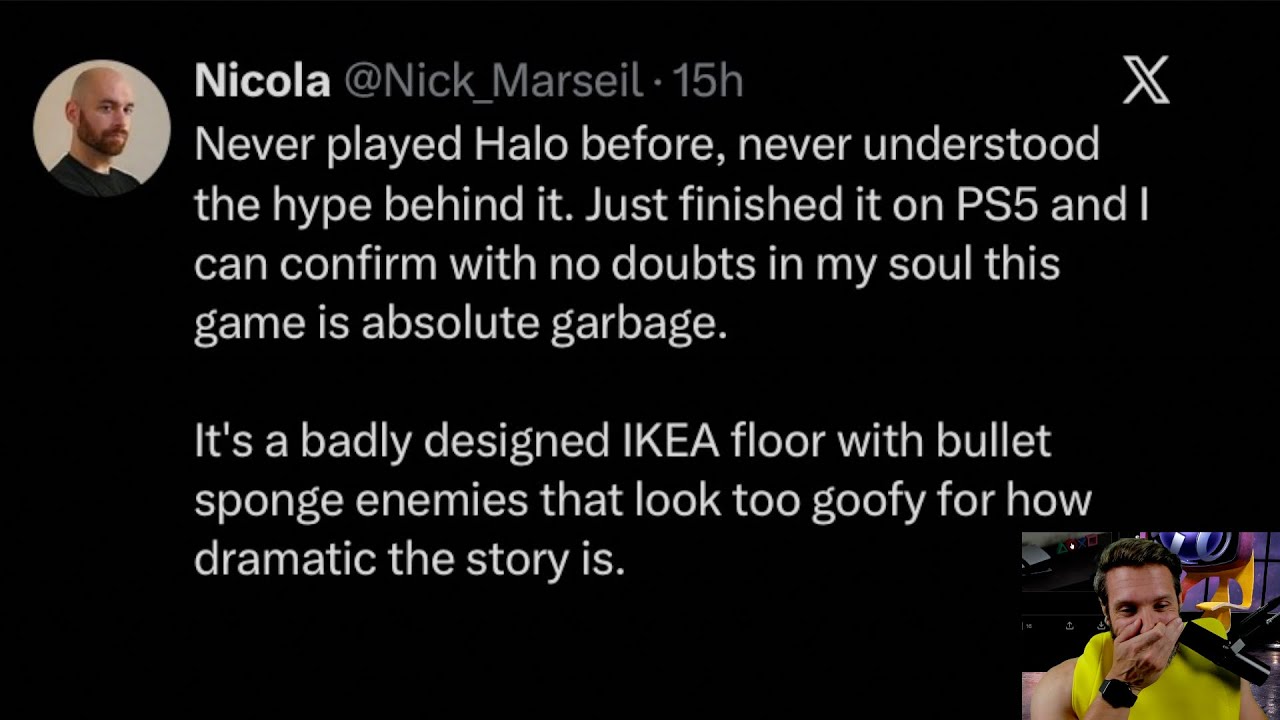Image resolution: width=1280 pixels, height=720 pixels.
Task: Click the line ending dramatic the story is
Action: (x=409, y=558)
